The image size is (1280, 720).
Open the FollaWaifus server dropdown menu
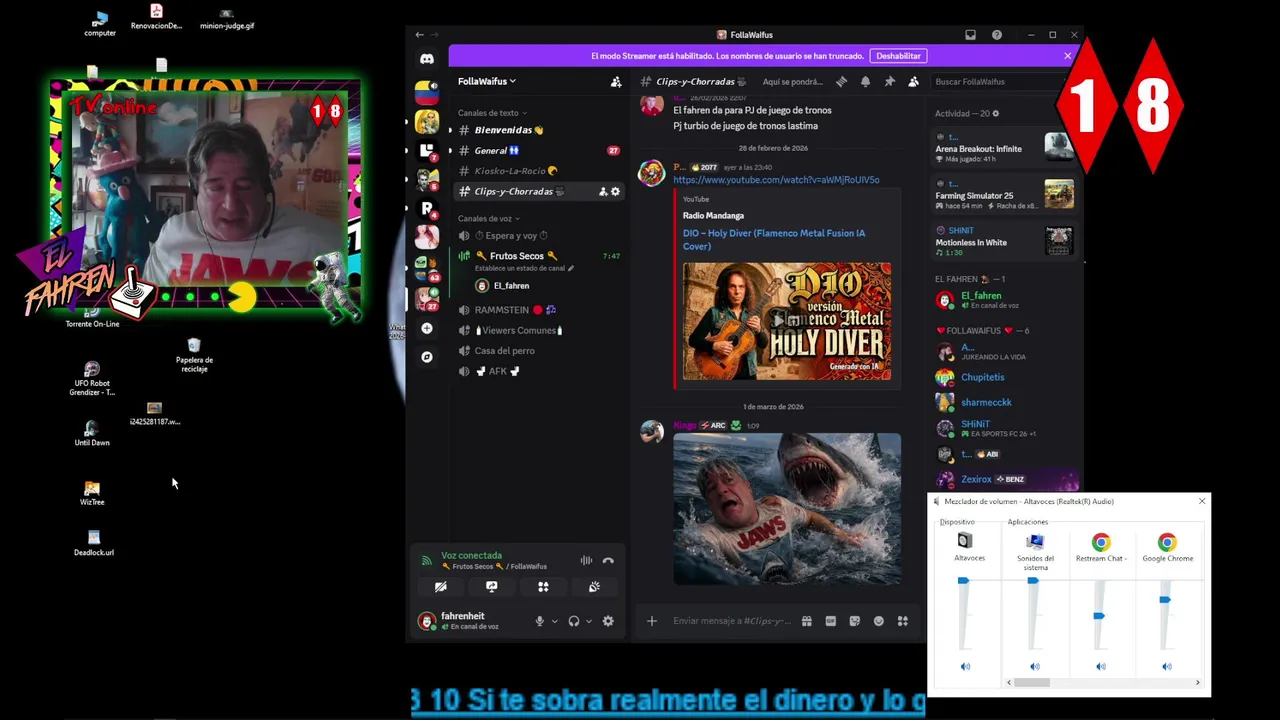pyautogui.click(x=487, y=81)
